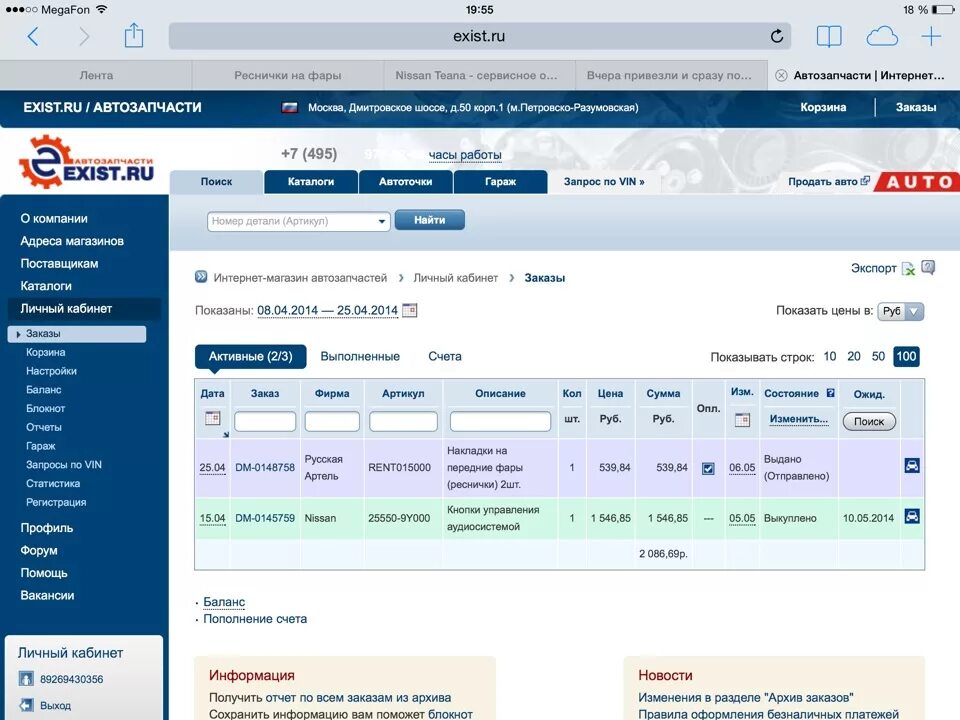
Task: Focus the Заказ filter field
Action: (265, 421)
